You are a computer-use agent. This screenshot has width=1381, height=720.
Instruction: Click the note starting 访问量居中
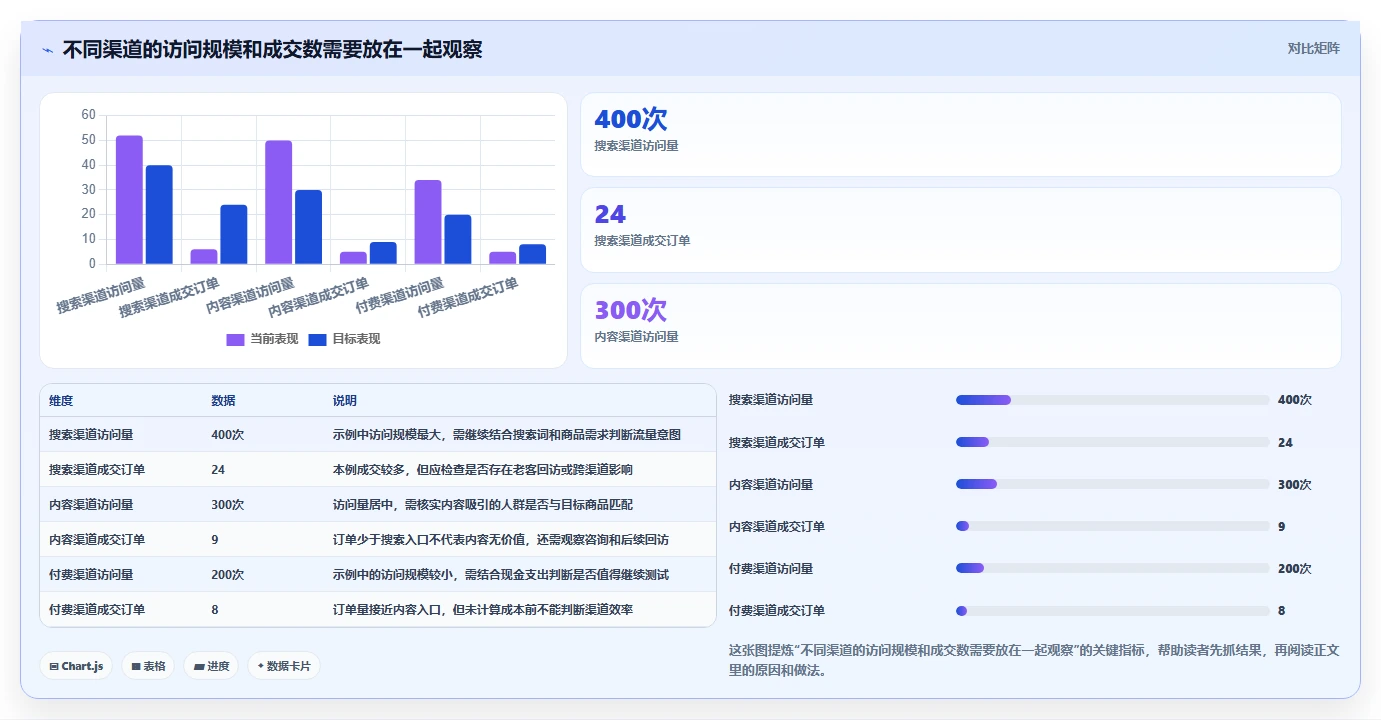pyautogui.click(x=483, y=505)
